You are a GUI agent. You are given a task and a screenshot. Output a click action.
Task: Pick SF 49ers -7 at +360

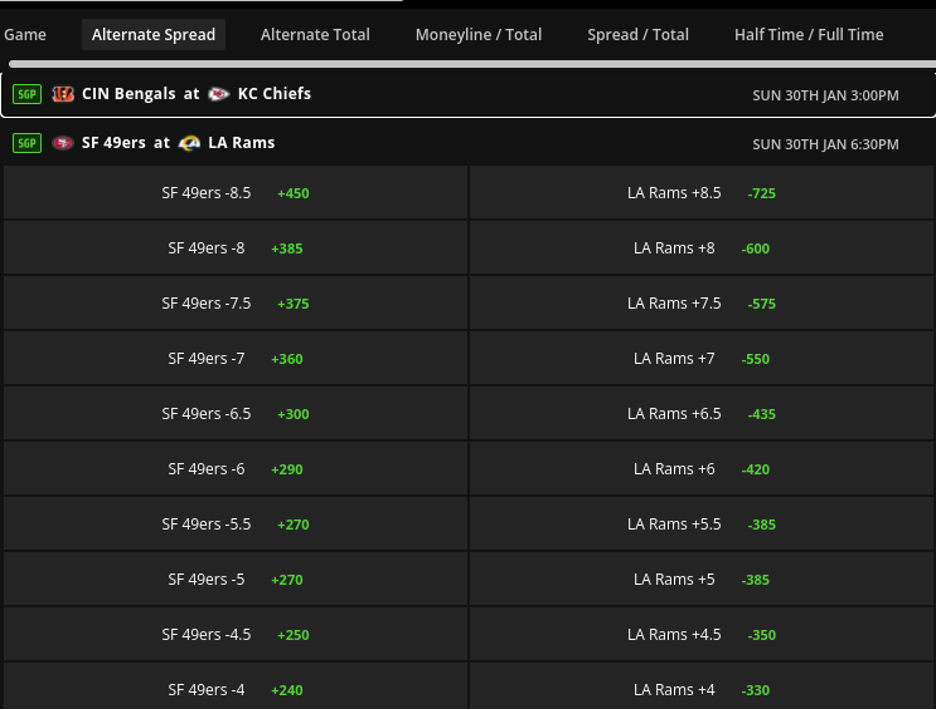click(235, 358)
